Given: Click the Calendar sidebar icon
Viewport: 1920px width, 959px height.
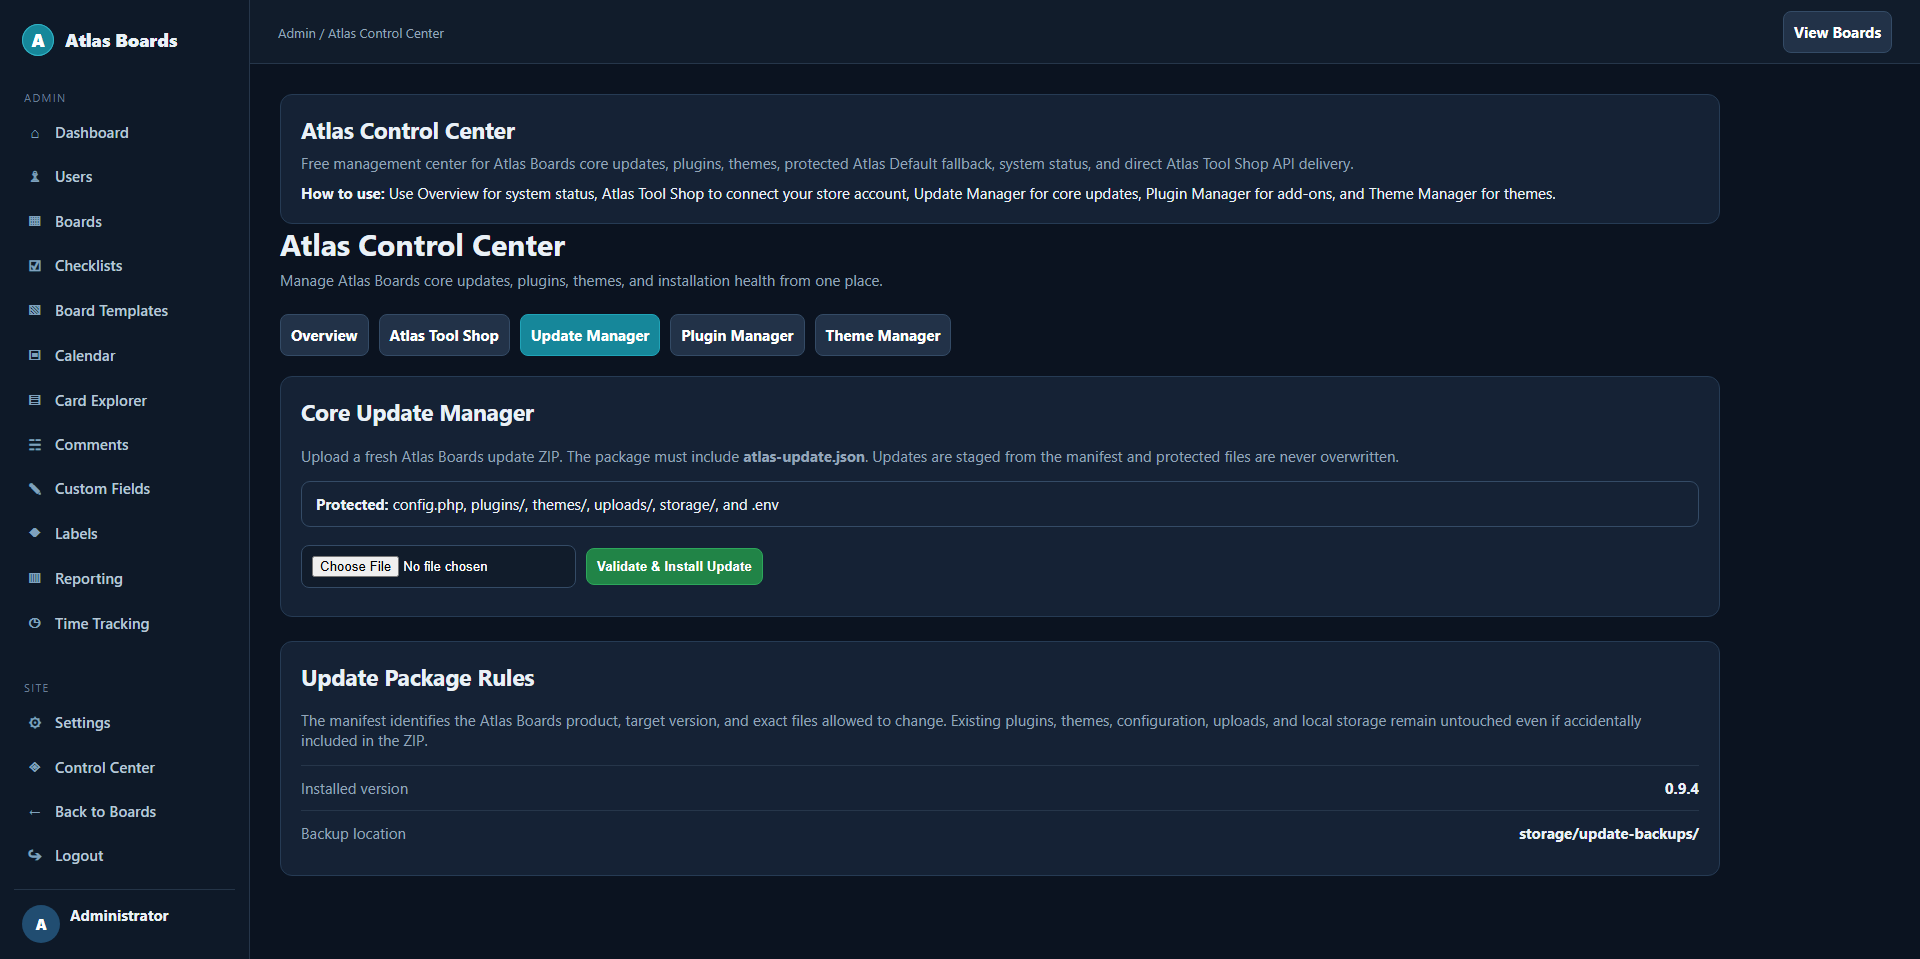Looking at the screenshot, I should 35,356.
